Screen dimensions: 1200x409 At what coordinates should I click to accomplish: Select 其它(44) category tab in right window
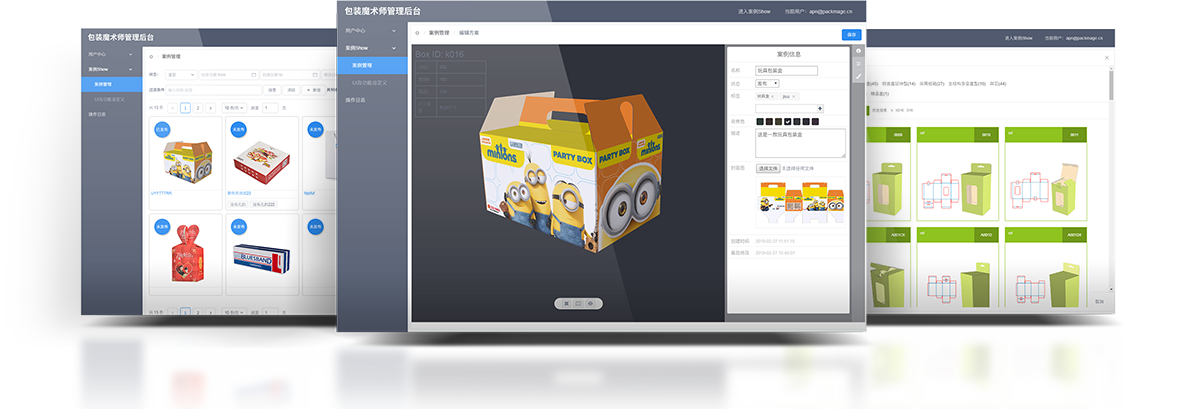pyautogui.click(x=998, y=84)
